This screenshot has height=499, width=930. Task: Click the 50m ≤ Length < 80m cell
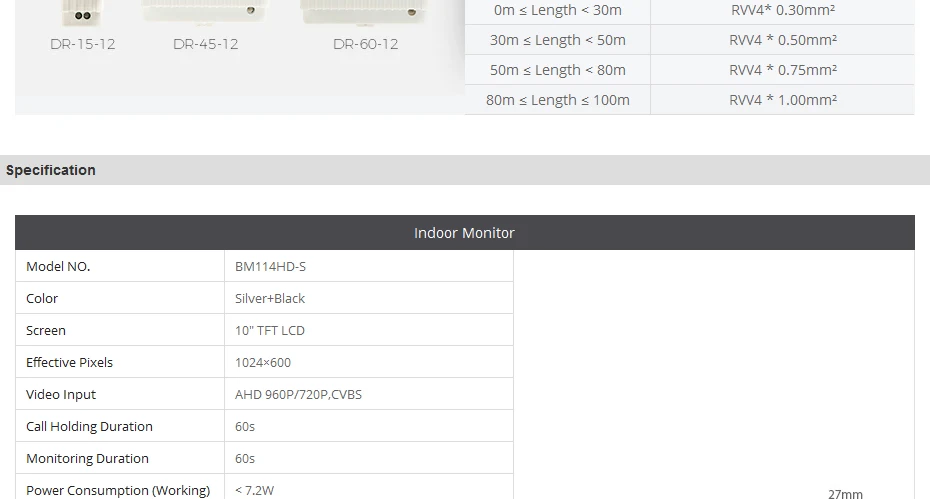(x=558, y=70)
